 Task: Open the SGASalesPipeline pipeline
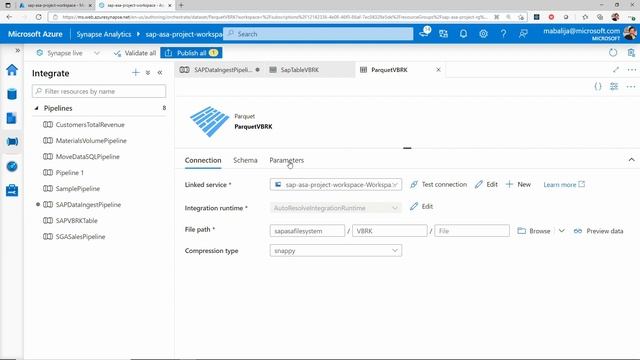pos(80,236)
